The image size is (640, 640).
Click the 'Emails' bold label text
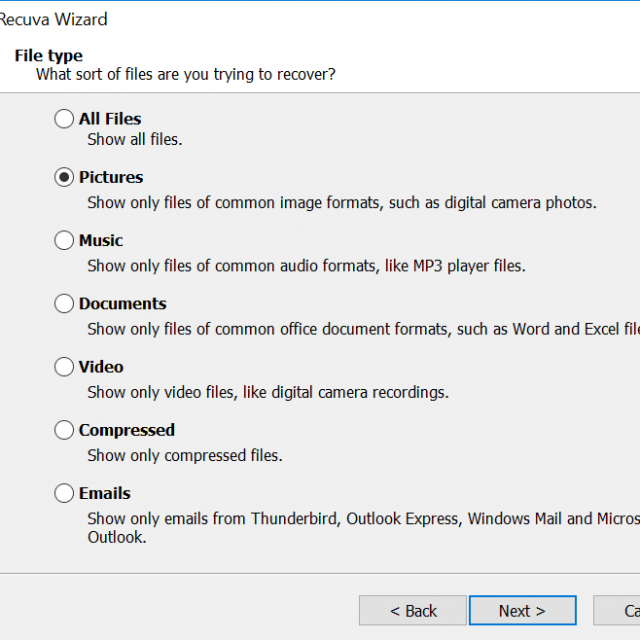[104, 493]
